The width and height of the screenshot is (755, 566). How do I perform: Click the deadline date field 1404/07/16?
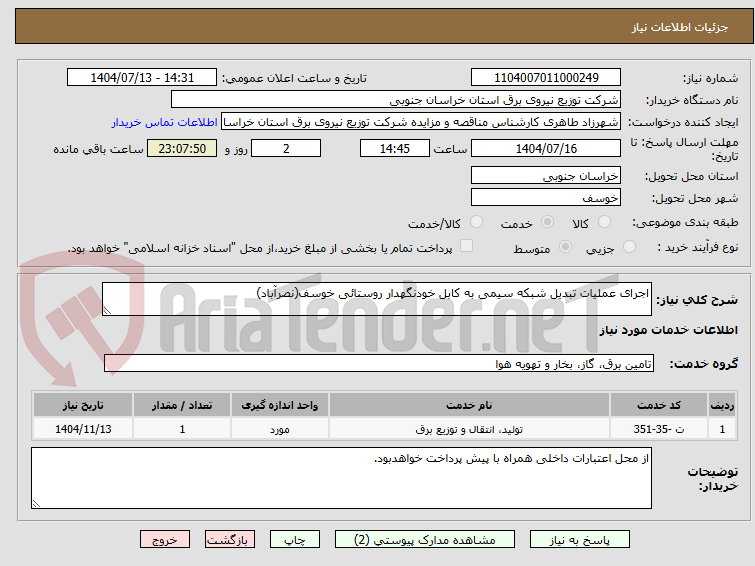point(546,148)
